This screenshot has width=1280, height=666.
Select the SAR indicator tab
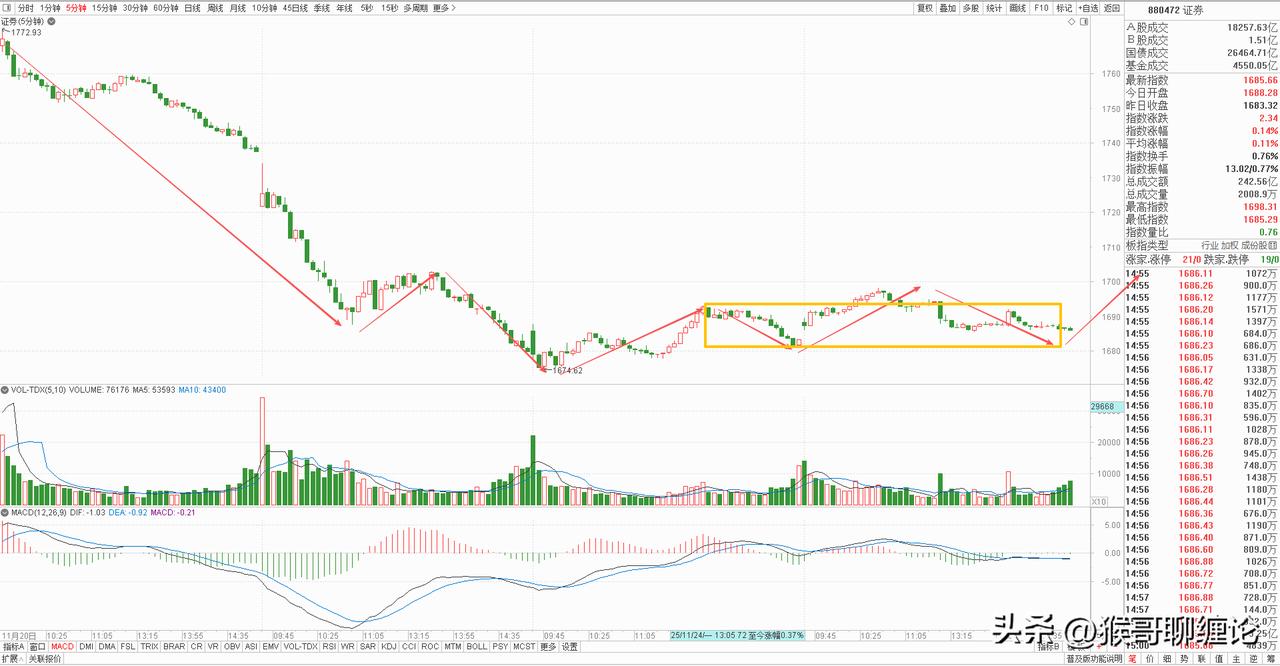coord(368,646)
